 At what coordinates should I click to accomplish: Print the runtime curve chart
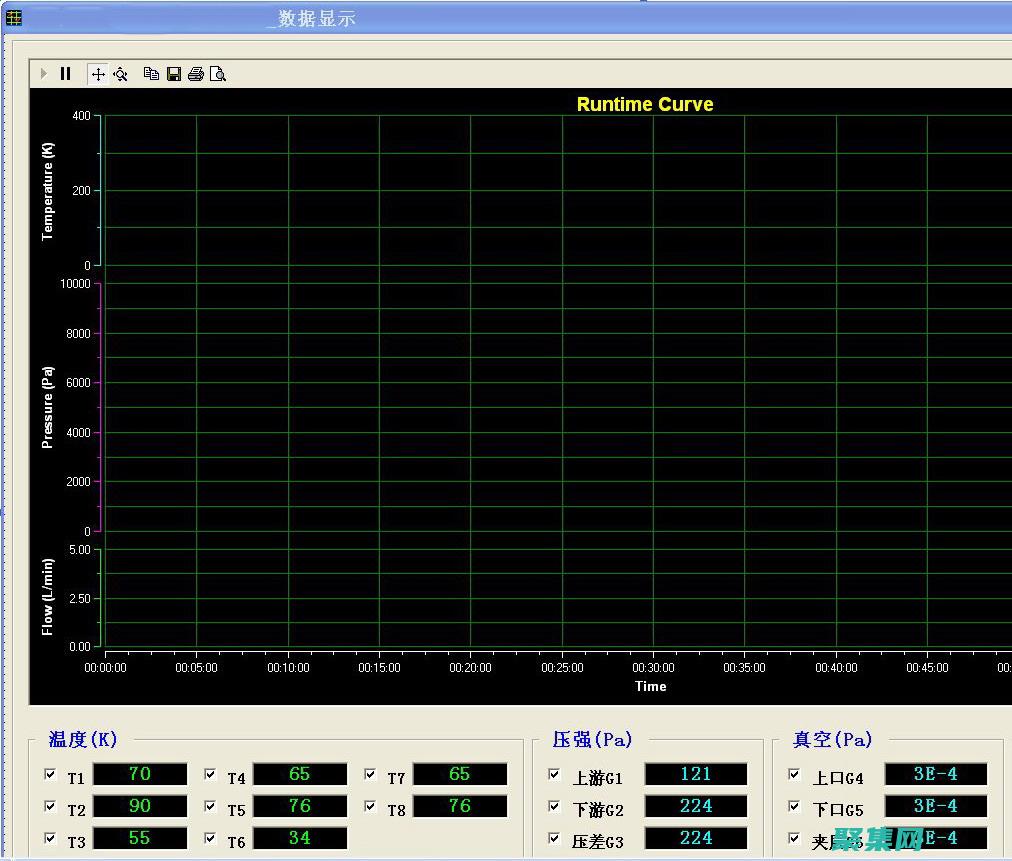tap(196, 74)
